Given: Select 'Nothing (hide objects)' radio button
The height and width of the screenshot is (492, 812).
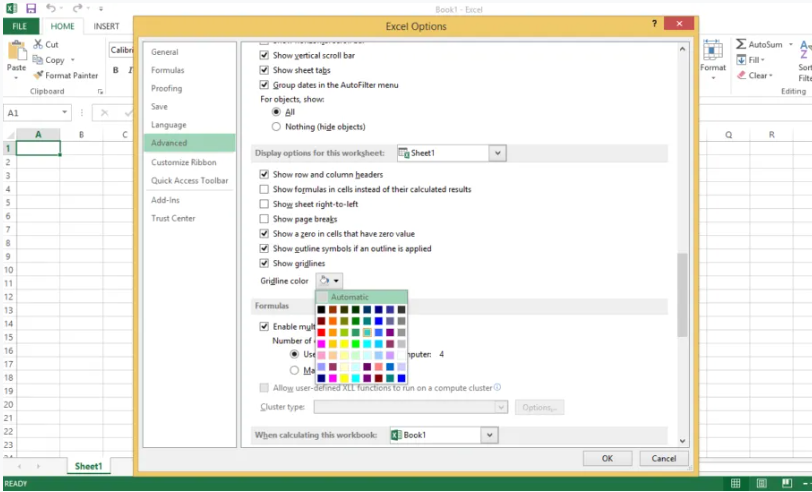Looking at the screenshot, I should coord(276,127).
